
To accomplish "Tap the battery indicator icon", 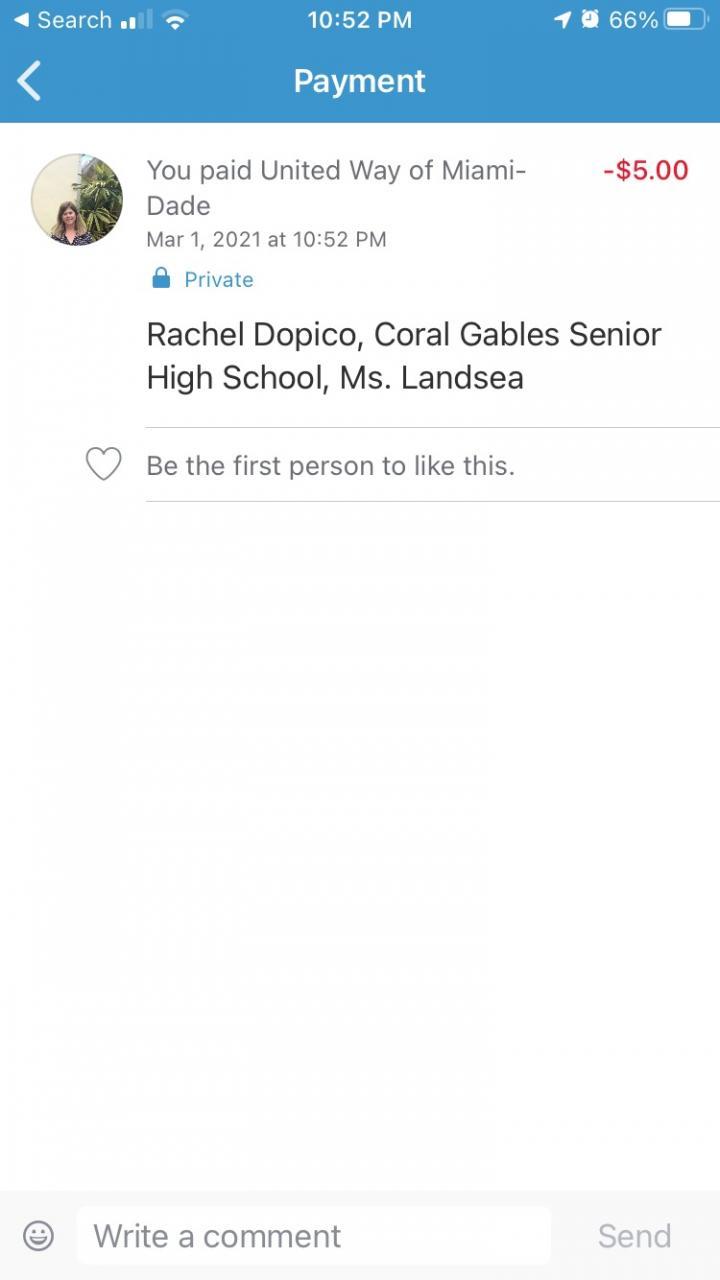I will [686, 20].
